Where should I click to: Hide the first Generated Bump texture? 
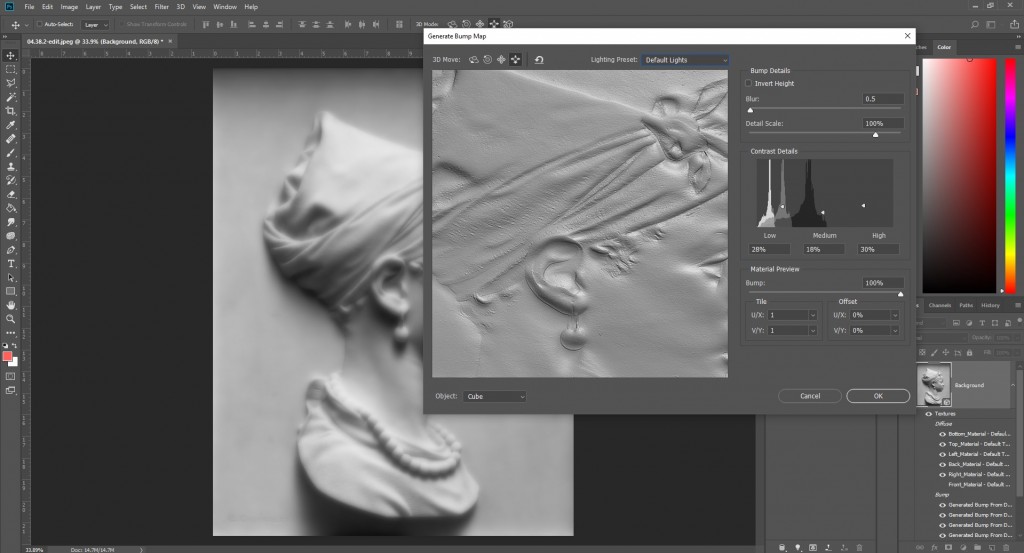click(x=942, y=505)
